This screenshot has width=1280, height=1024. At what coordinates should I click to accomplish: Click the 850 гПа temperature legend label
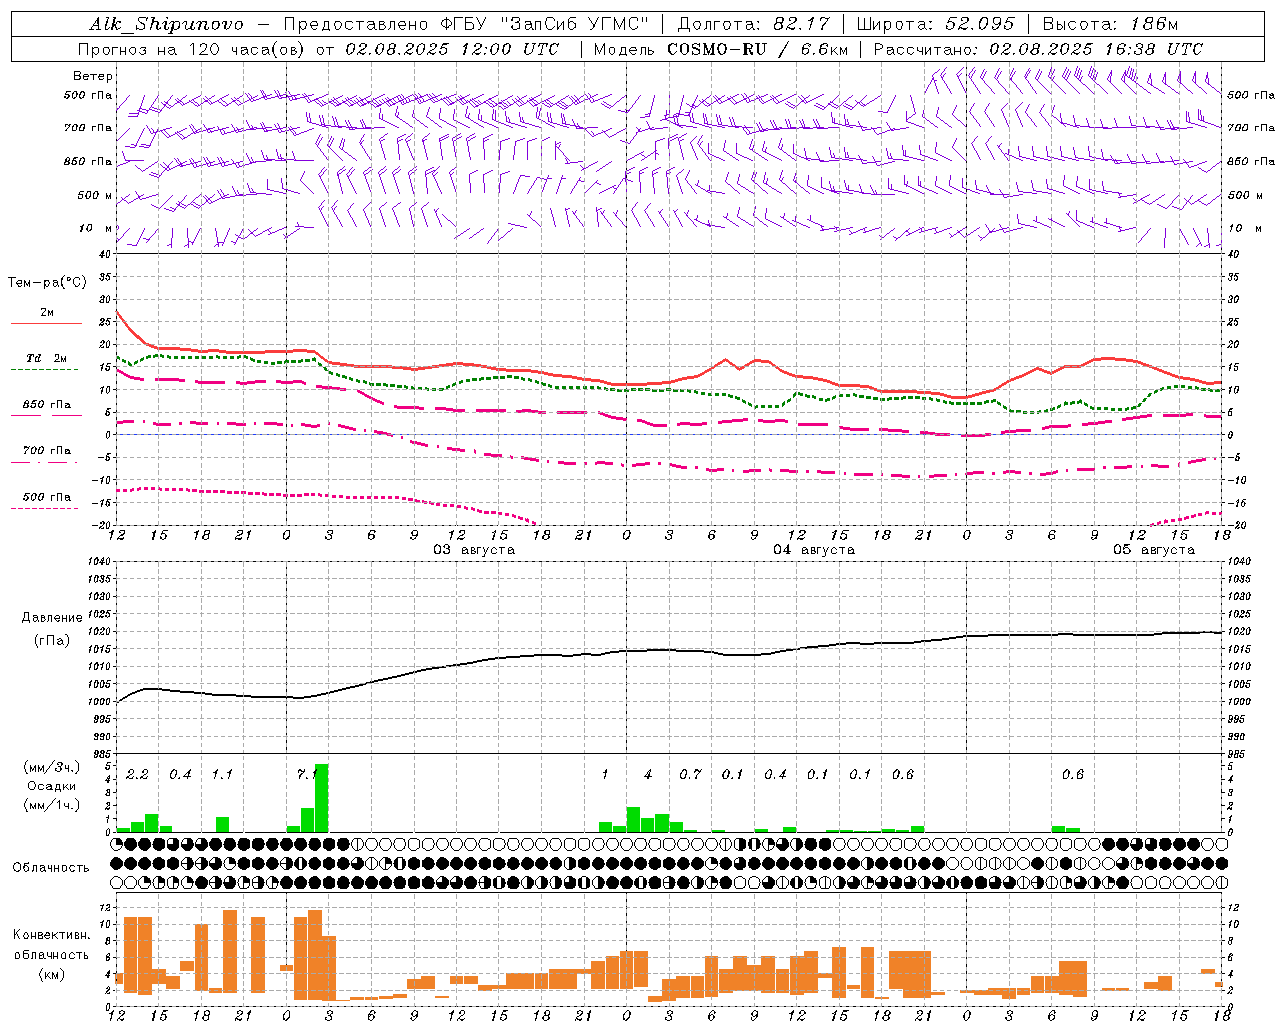point(46,405)
